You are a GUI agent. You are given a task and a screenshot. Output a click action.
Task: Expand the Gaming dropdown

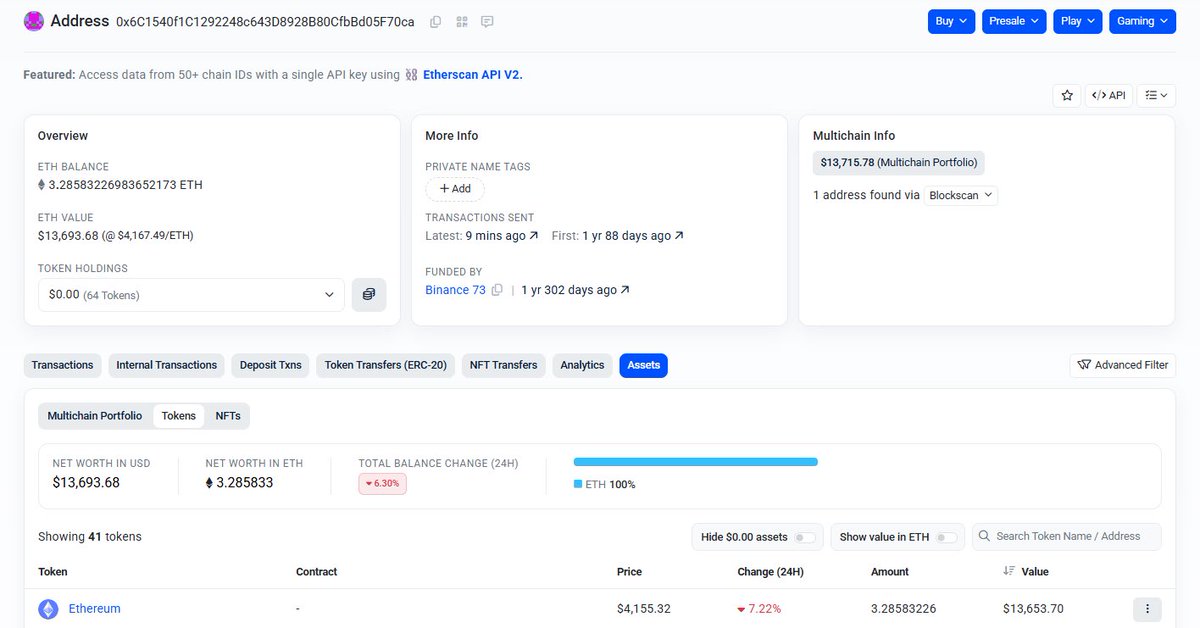1142,21
